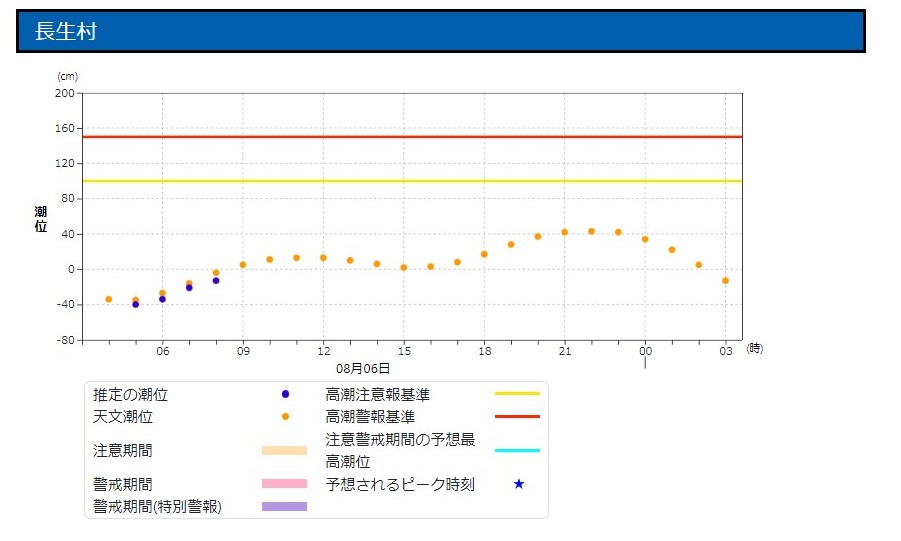This screenshot has height=541, width=901.
Task: Click the orange tide dot at 12 hour
Action: point(324,258)
